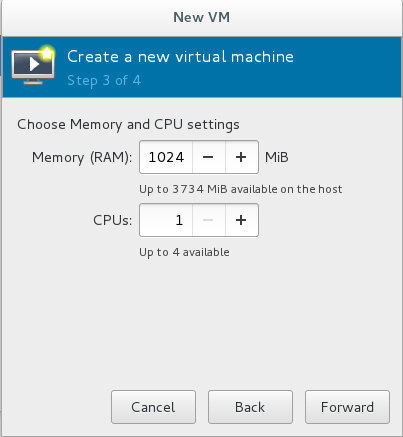Increase Memory (RAM) with the plus button
The height and width of the screenshot is (437, 403).
click(x=242, y=157)
